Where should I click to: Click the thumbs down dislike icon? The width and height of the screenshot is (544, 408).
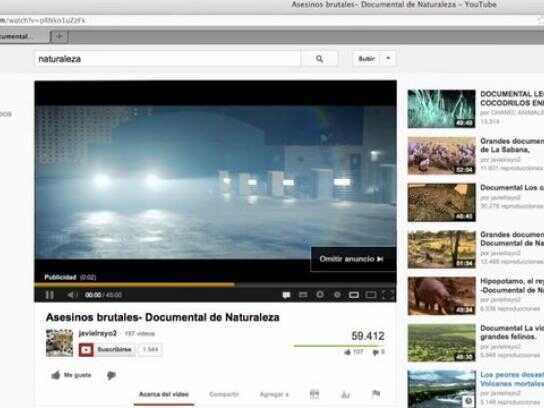(x=111, y=375)
